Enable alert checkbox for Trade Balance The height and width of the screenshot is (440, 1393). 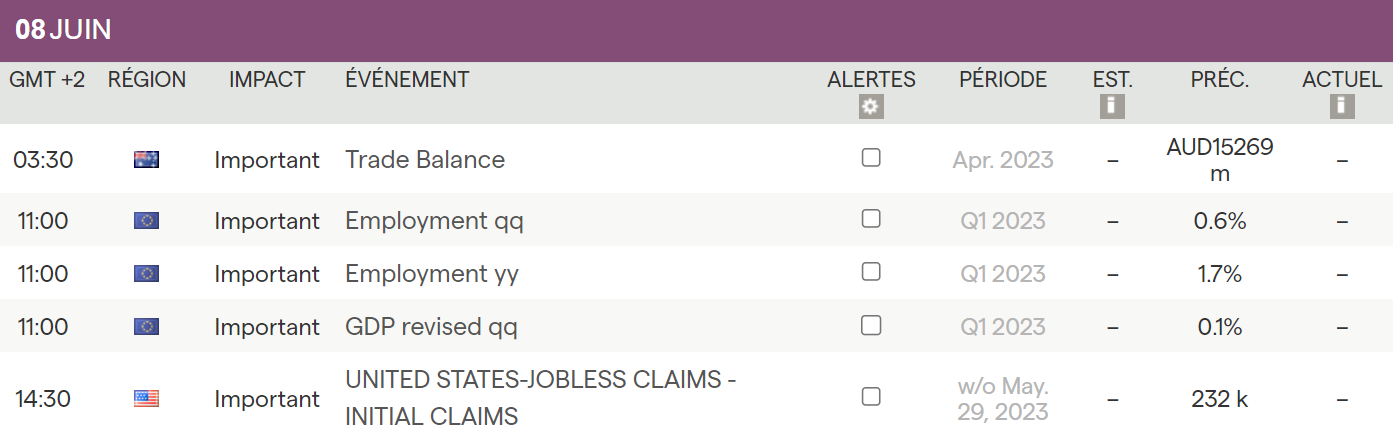coord(871,158)
